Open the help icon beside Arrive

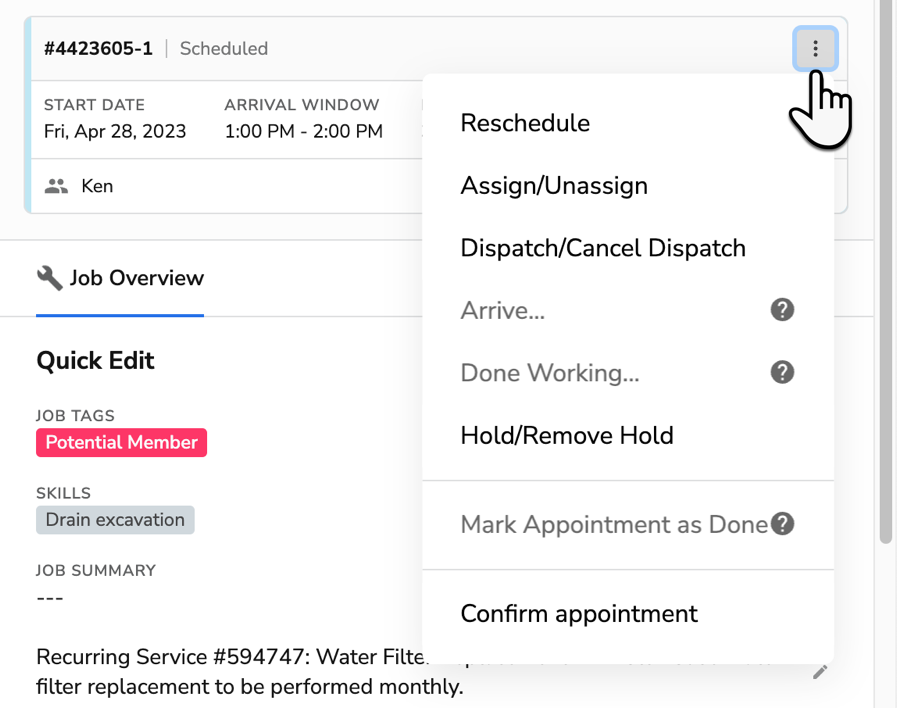(x=782, y=310)
